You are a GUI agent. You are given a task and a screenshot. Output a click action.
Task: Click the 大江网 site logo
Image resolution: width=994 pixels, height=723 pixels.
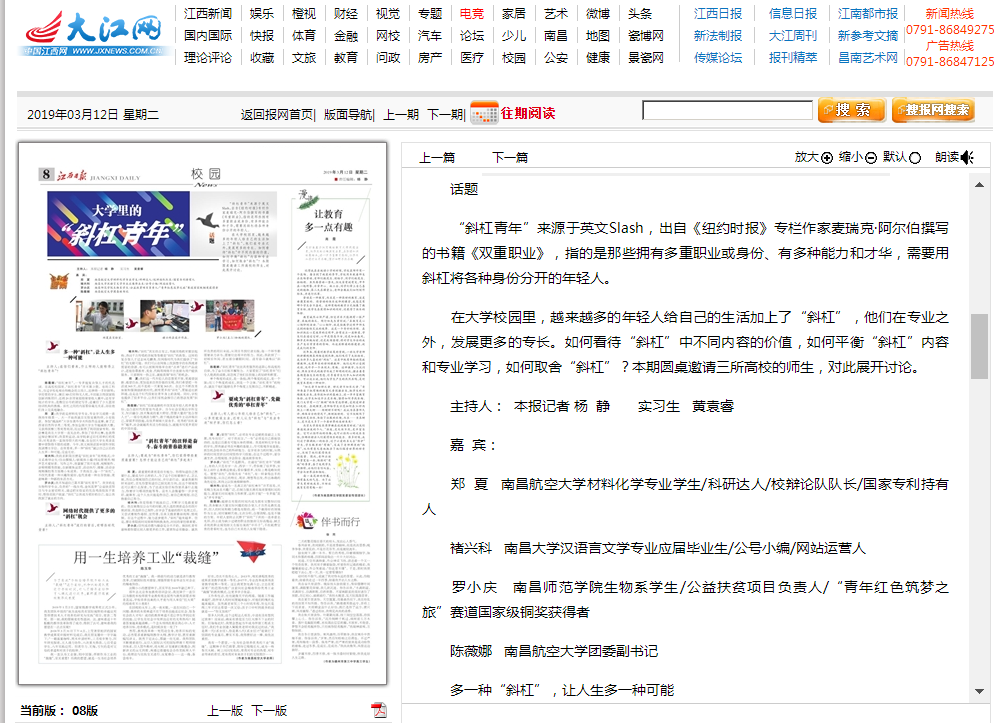pos(96,34)
